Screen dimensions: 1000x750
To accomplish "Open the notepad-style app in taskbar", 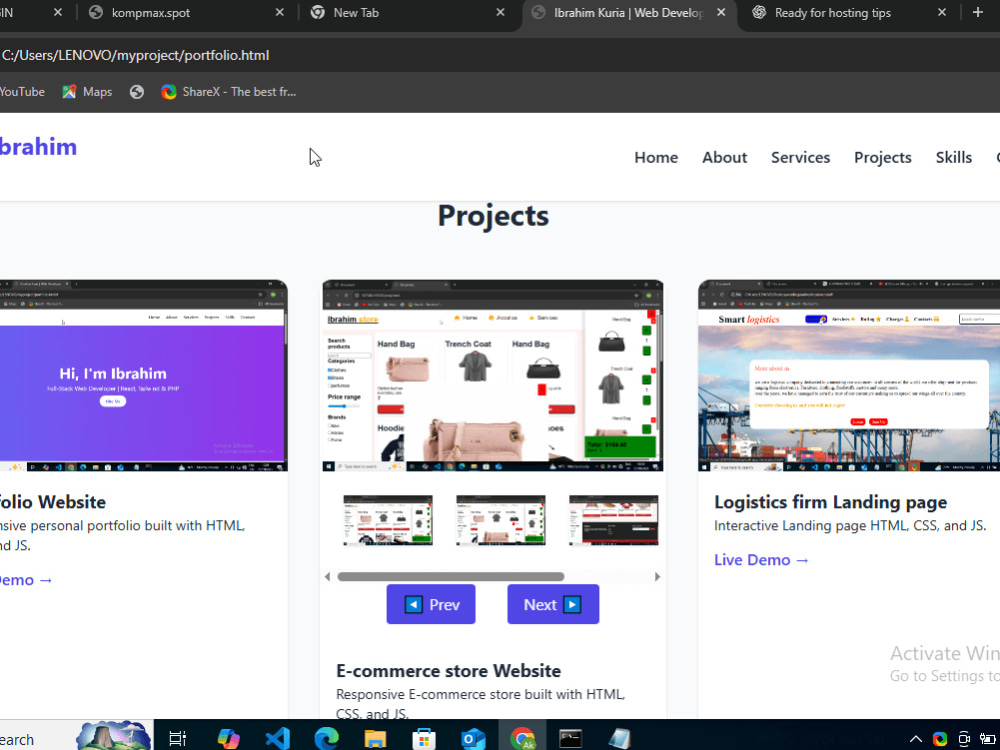I will click(619, 739).
